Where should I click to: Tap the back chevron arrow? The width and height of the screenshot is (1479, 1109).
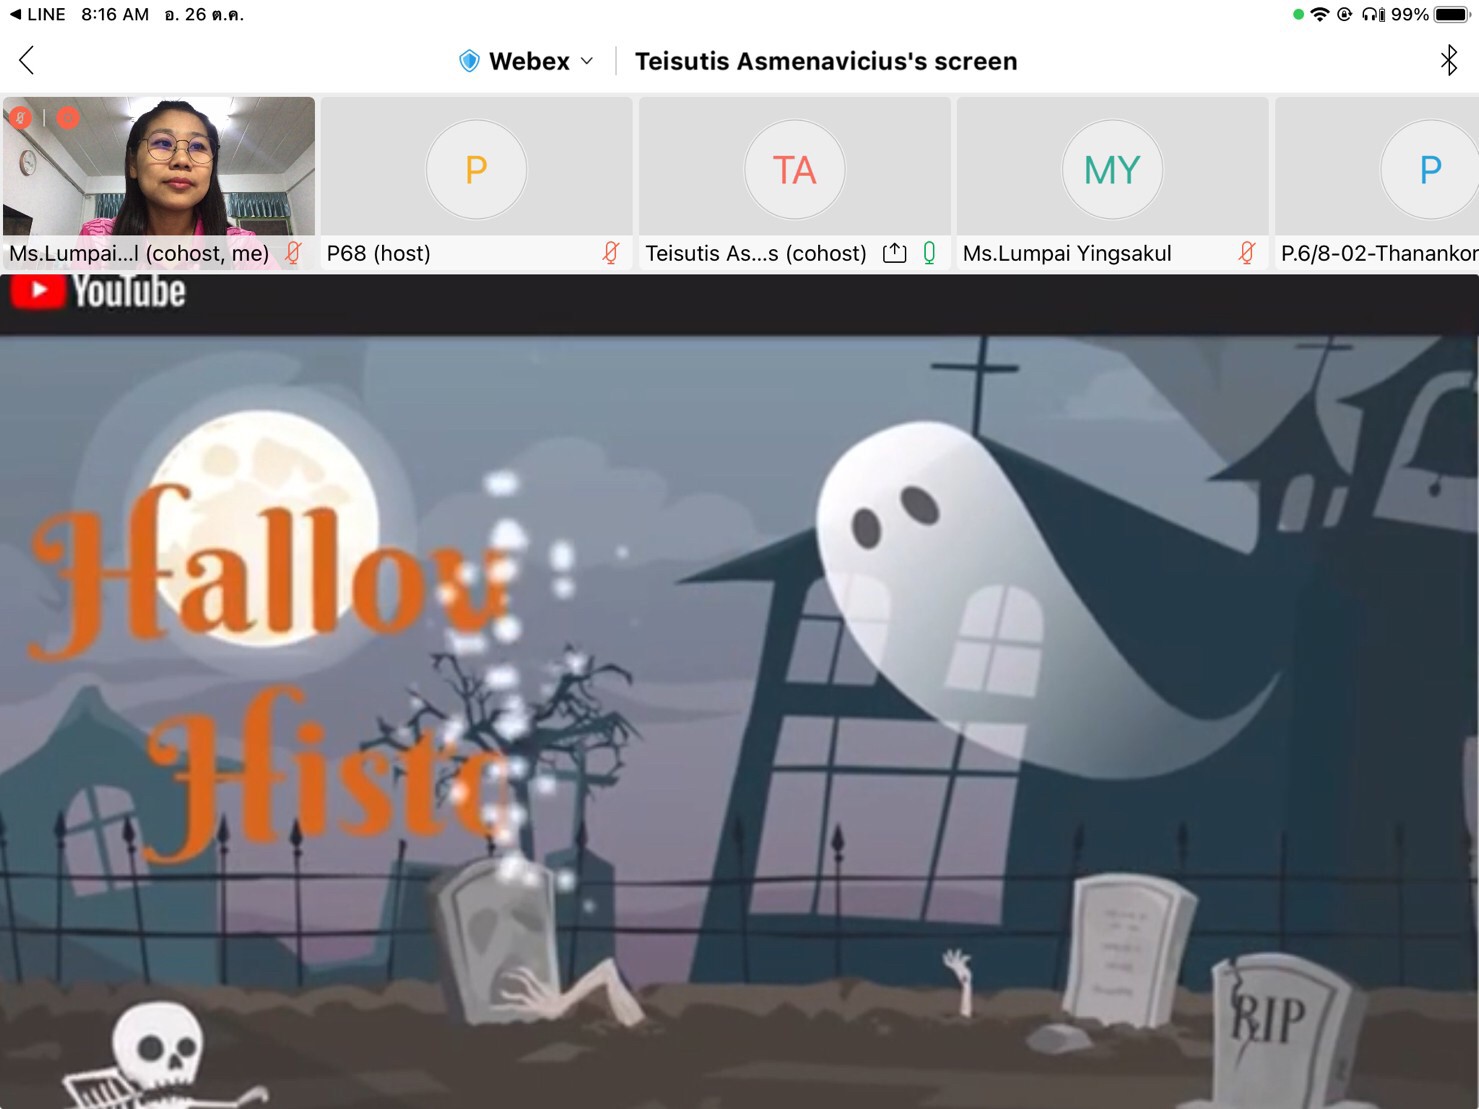click(x=27, y=61)
